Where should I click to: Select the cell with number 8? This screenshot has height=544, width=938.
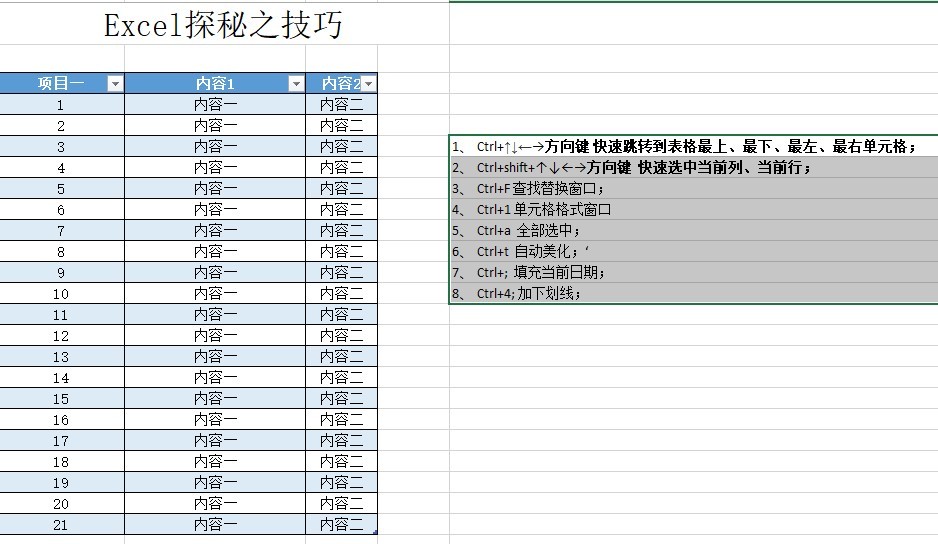61,251
